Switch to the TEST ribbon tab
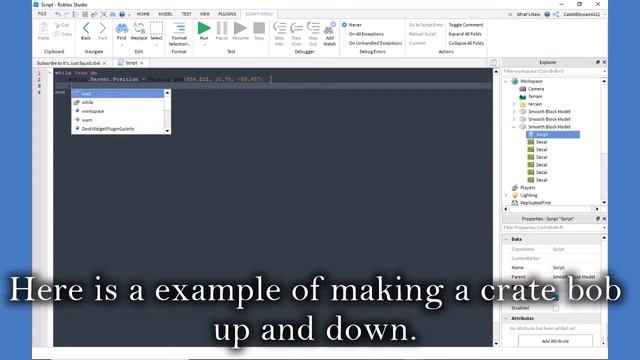 pyautogui.click(x=187, y=14)
